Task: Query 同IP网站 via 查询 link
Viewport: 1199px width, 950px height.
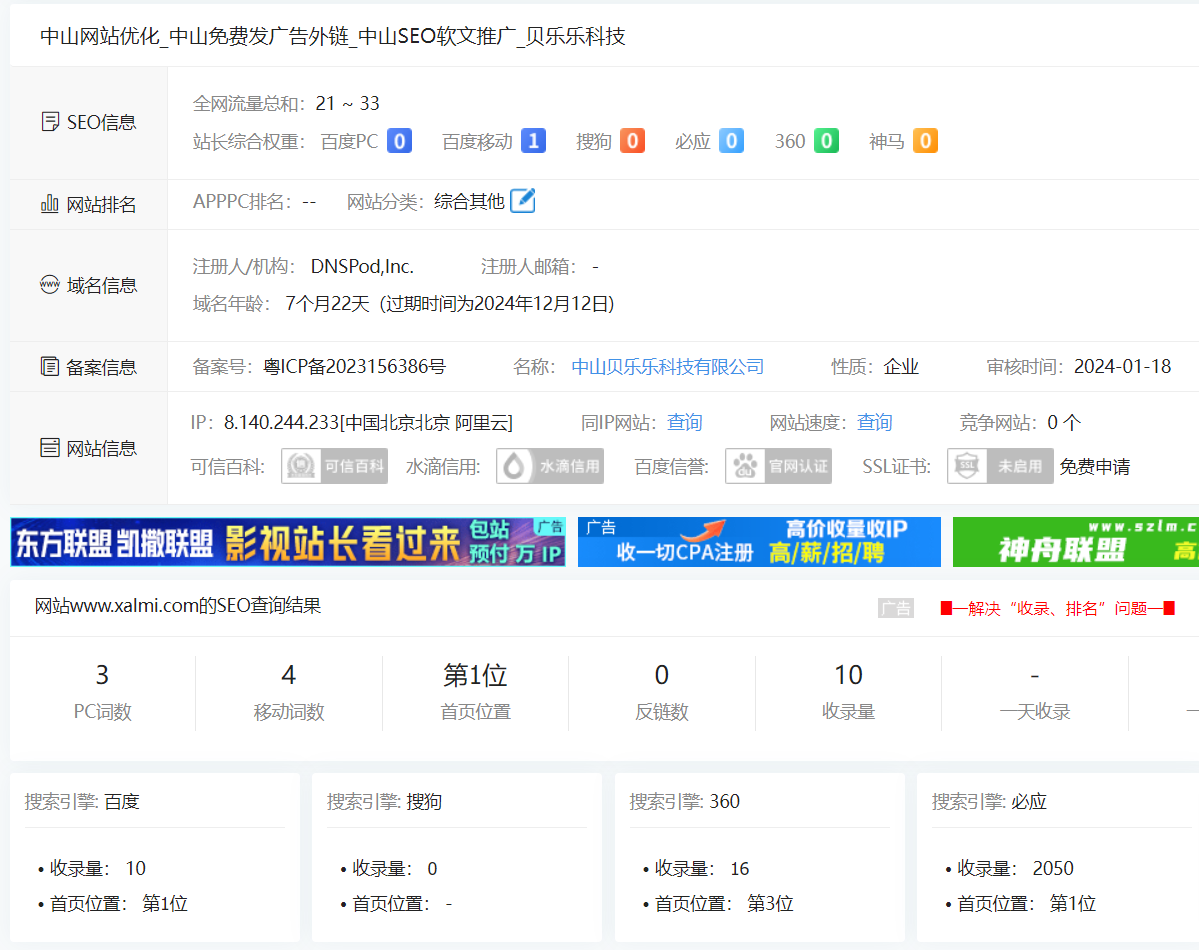Action: point(684,422)
